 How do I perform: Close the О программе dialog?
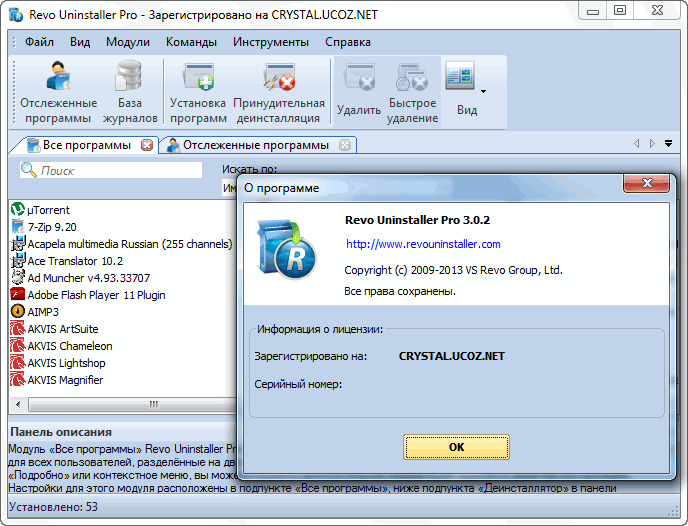click(x=646, y=183)
